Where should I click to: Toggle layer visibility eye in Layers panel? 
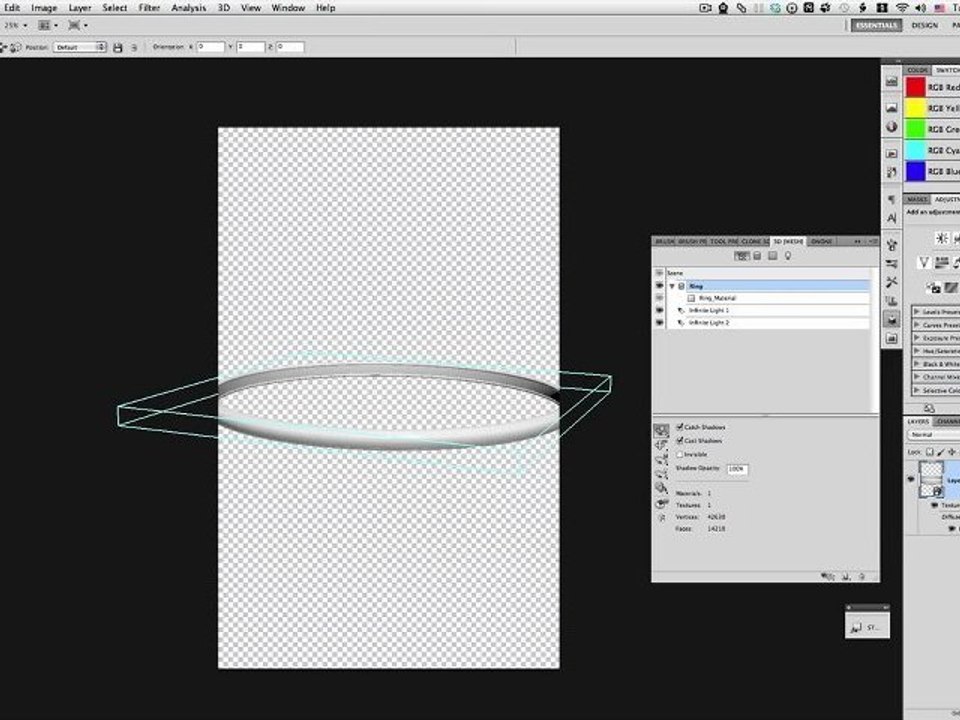coord(910,479)
